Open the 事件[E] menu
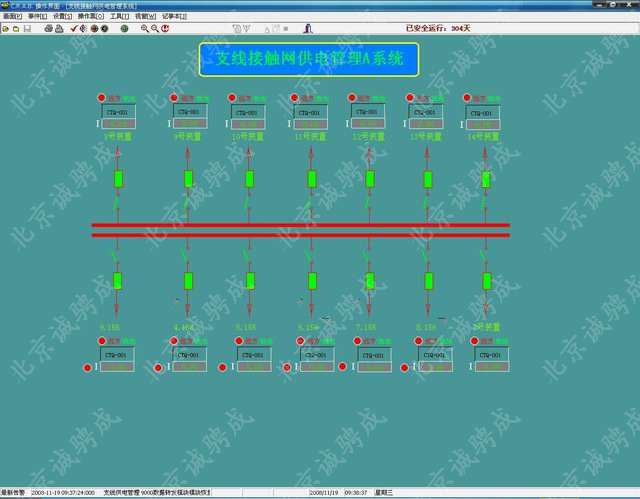The image size is (640, 499). click(x=38, y=16)
